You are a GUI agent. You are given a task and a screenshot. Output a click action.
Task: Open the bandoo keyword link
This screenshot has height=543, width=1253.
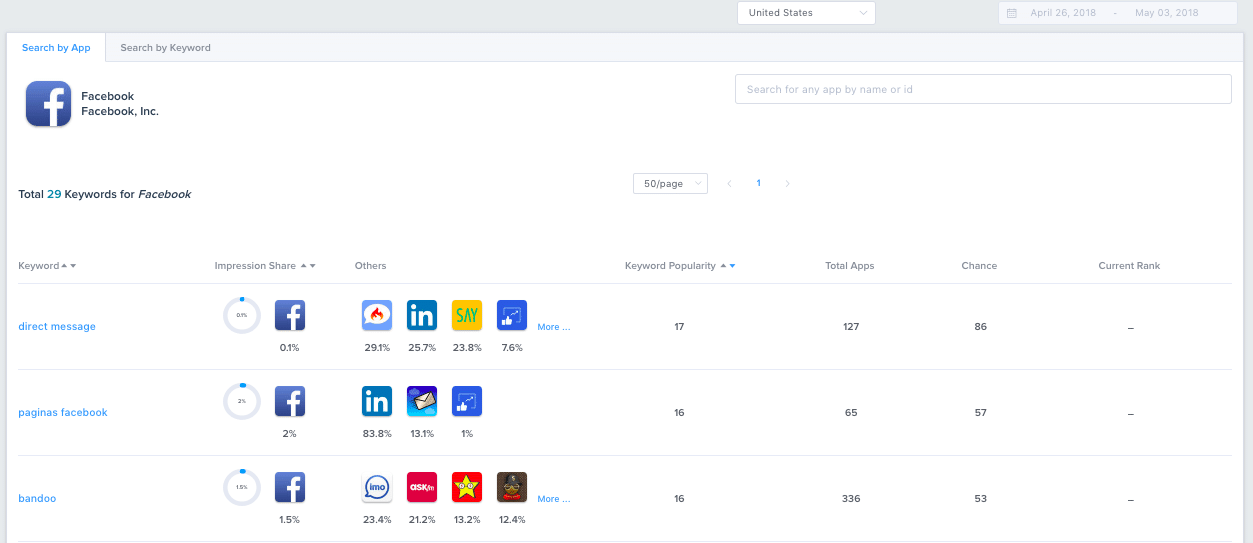(37, 499)
